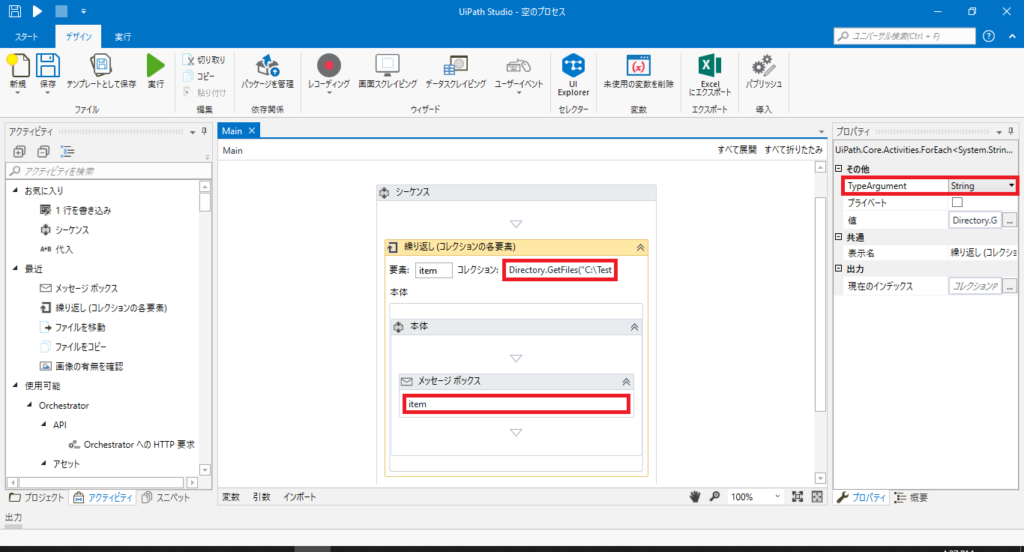Collapse the Orchestrator tree node
This screenshot has width=1024, height=552.
29,405
